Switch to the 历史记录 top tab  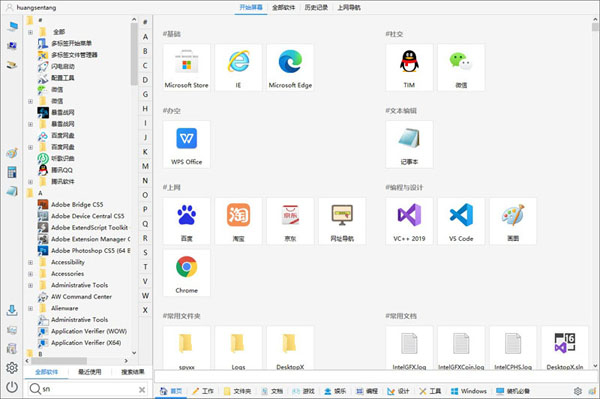pyautogui.click(x=316, y=7)
